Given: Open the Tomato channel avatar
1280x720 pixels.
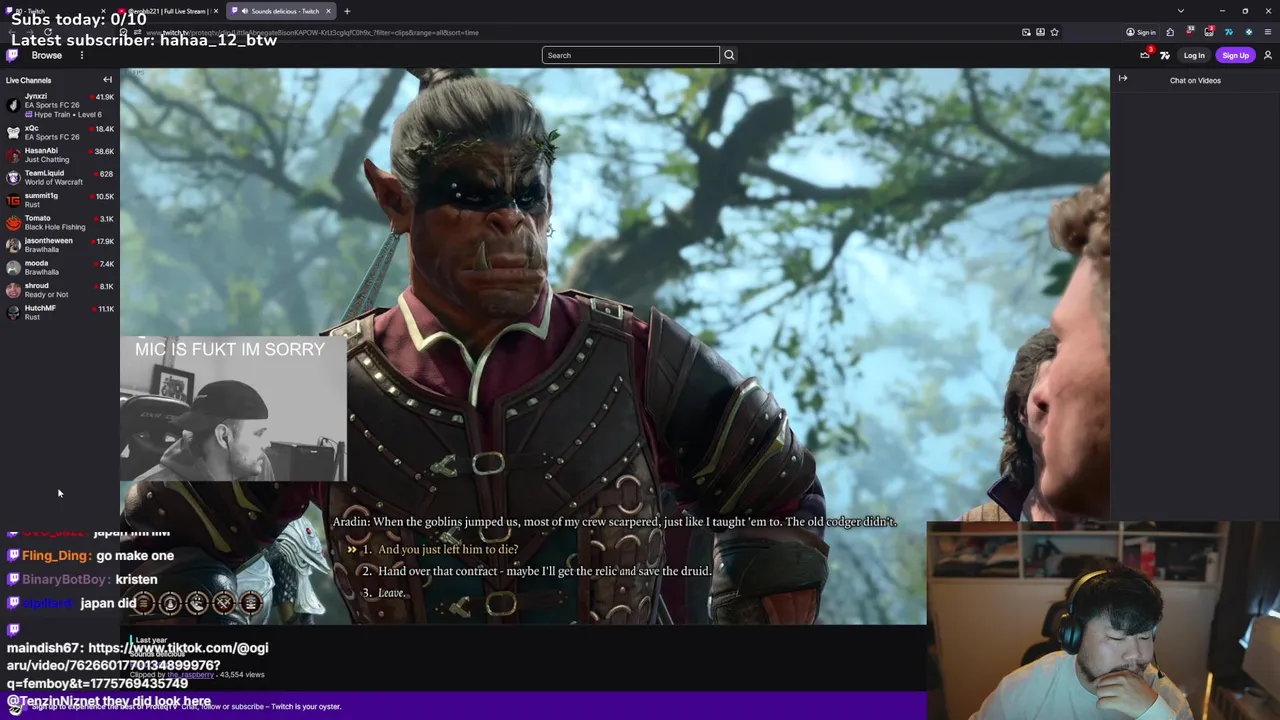Looking at the screenshot, I should pos(13,222).
